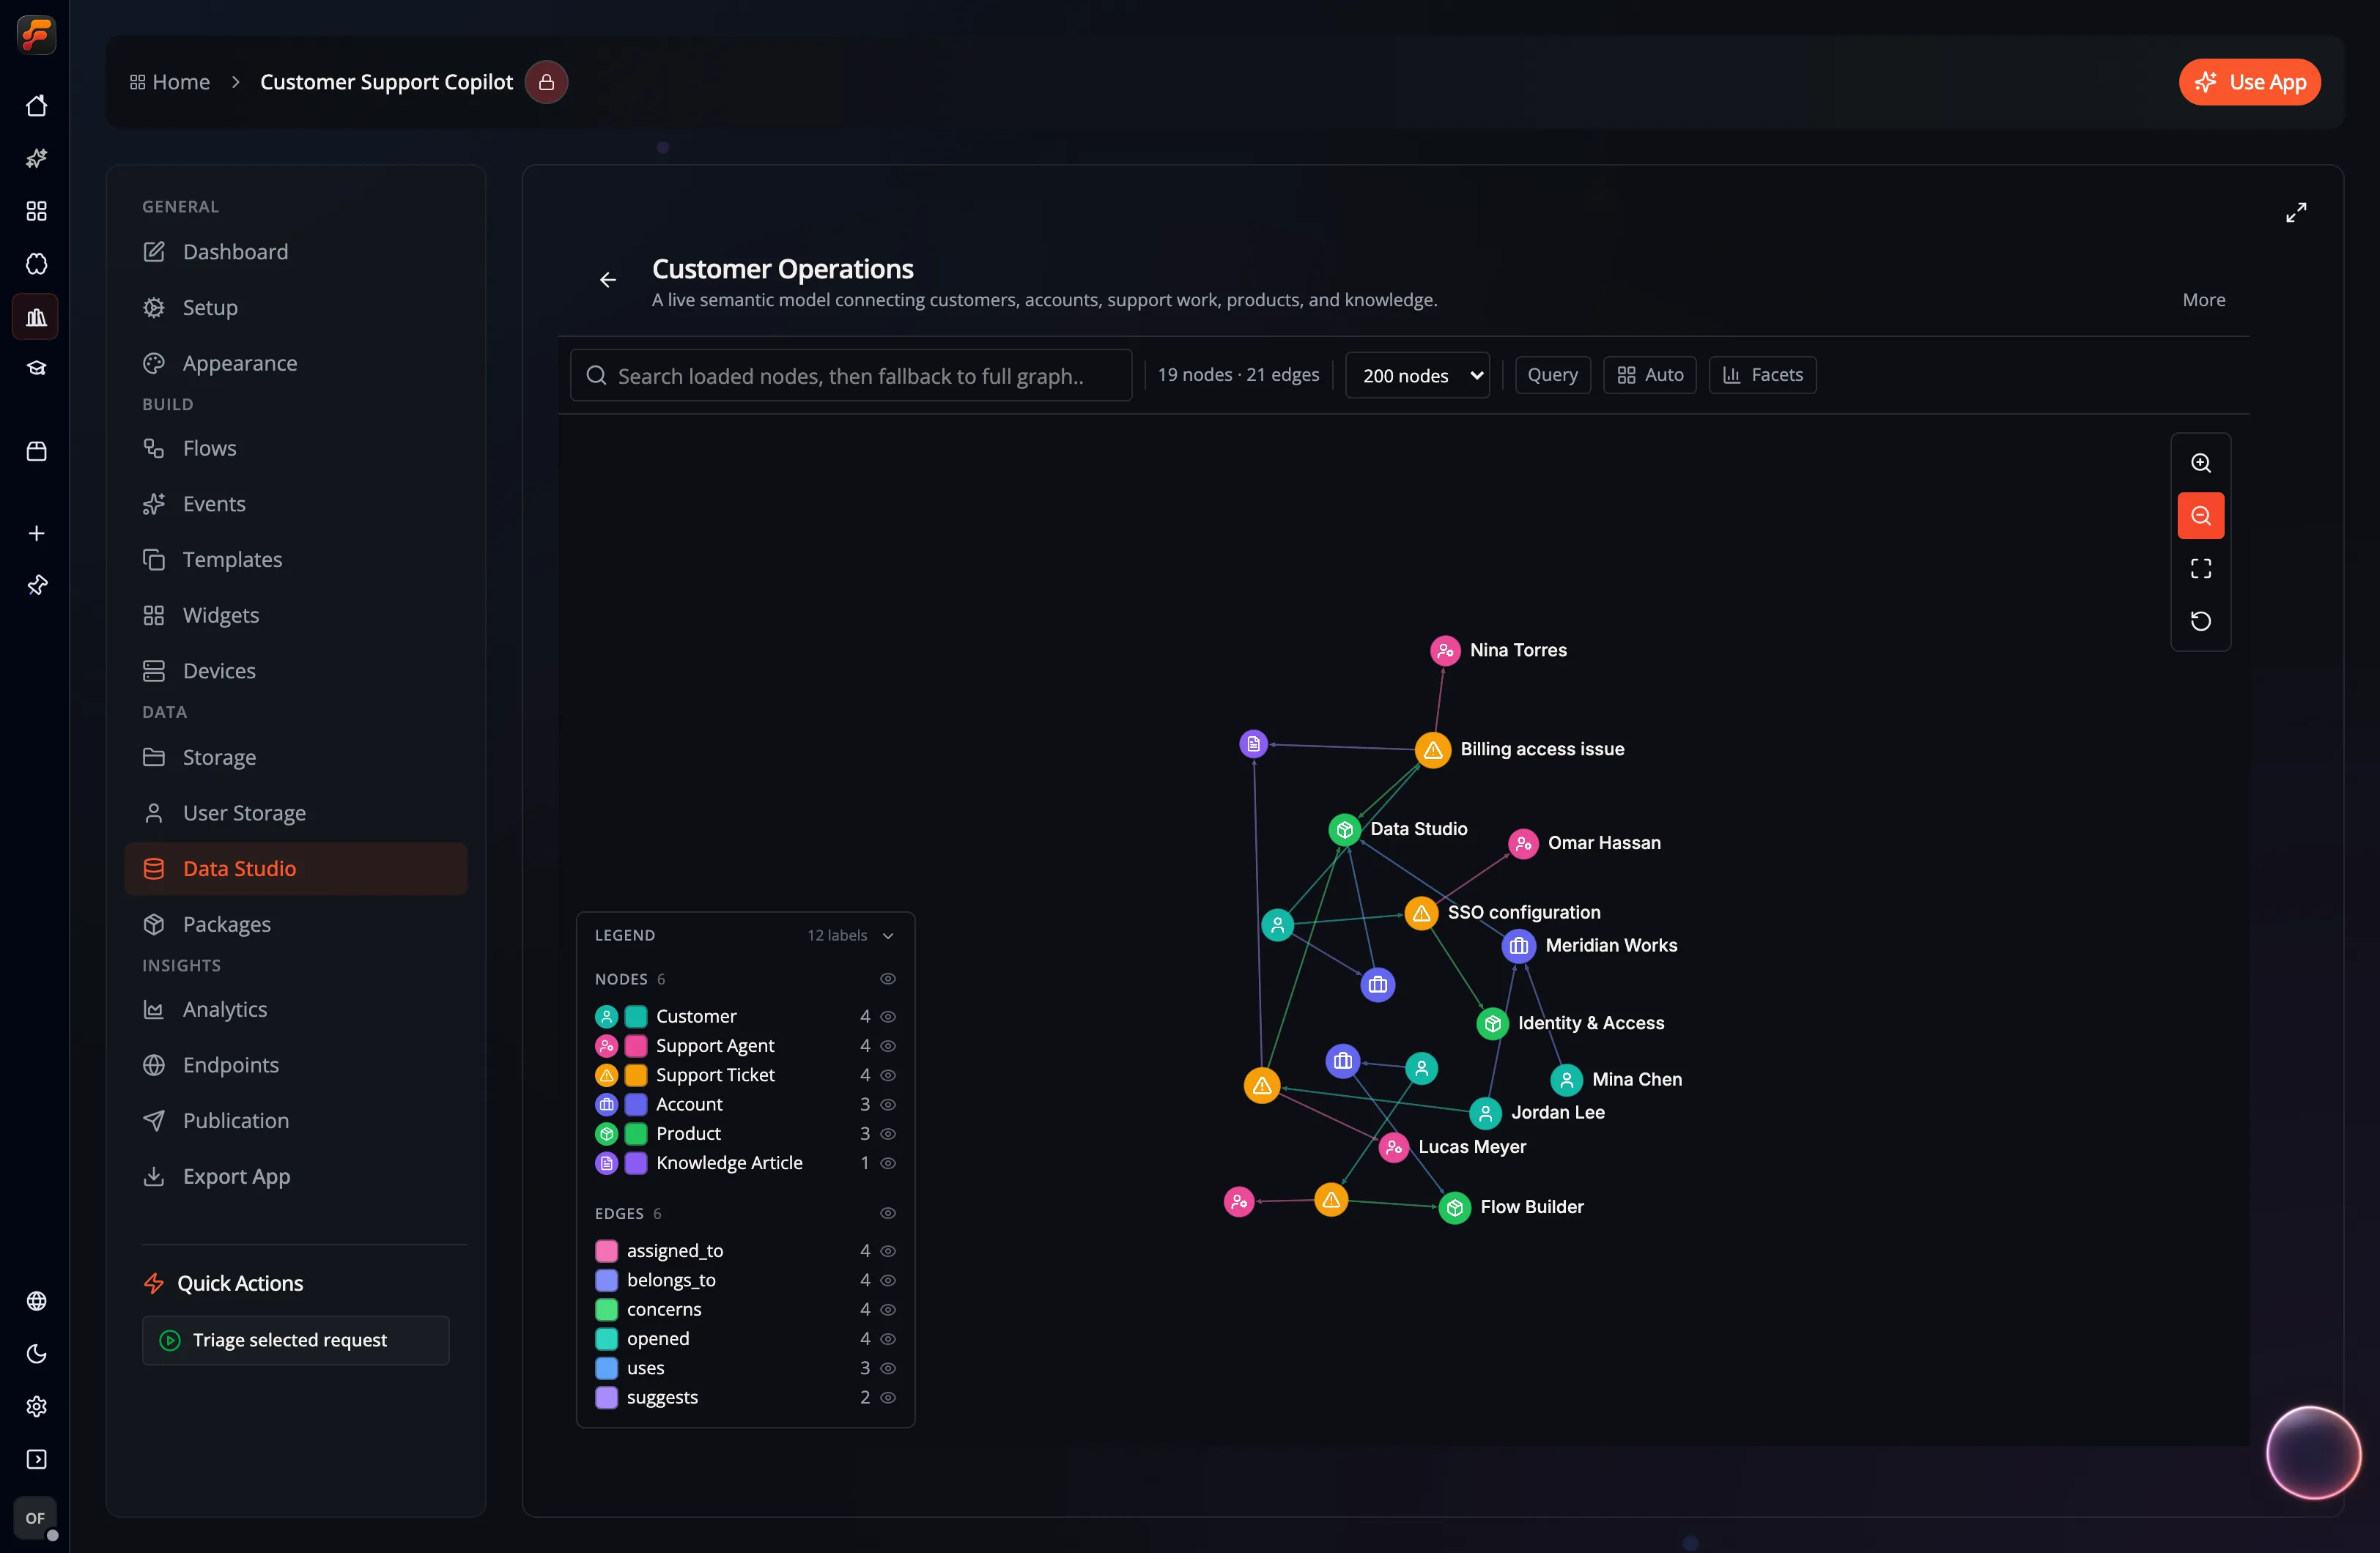The width and height of the screenshot is (2380, 1553).
Task: Click the Jordan Lee customer node
Action: (x=1485, y=1113)
